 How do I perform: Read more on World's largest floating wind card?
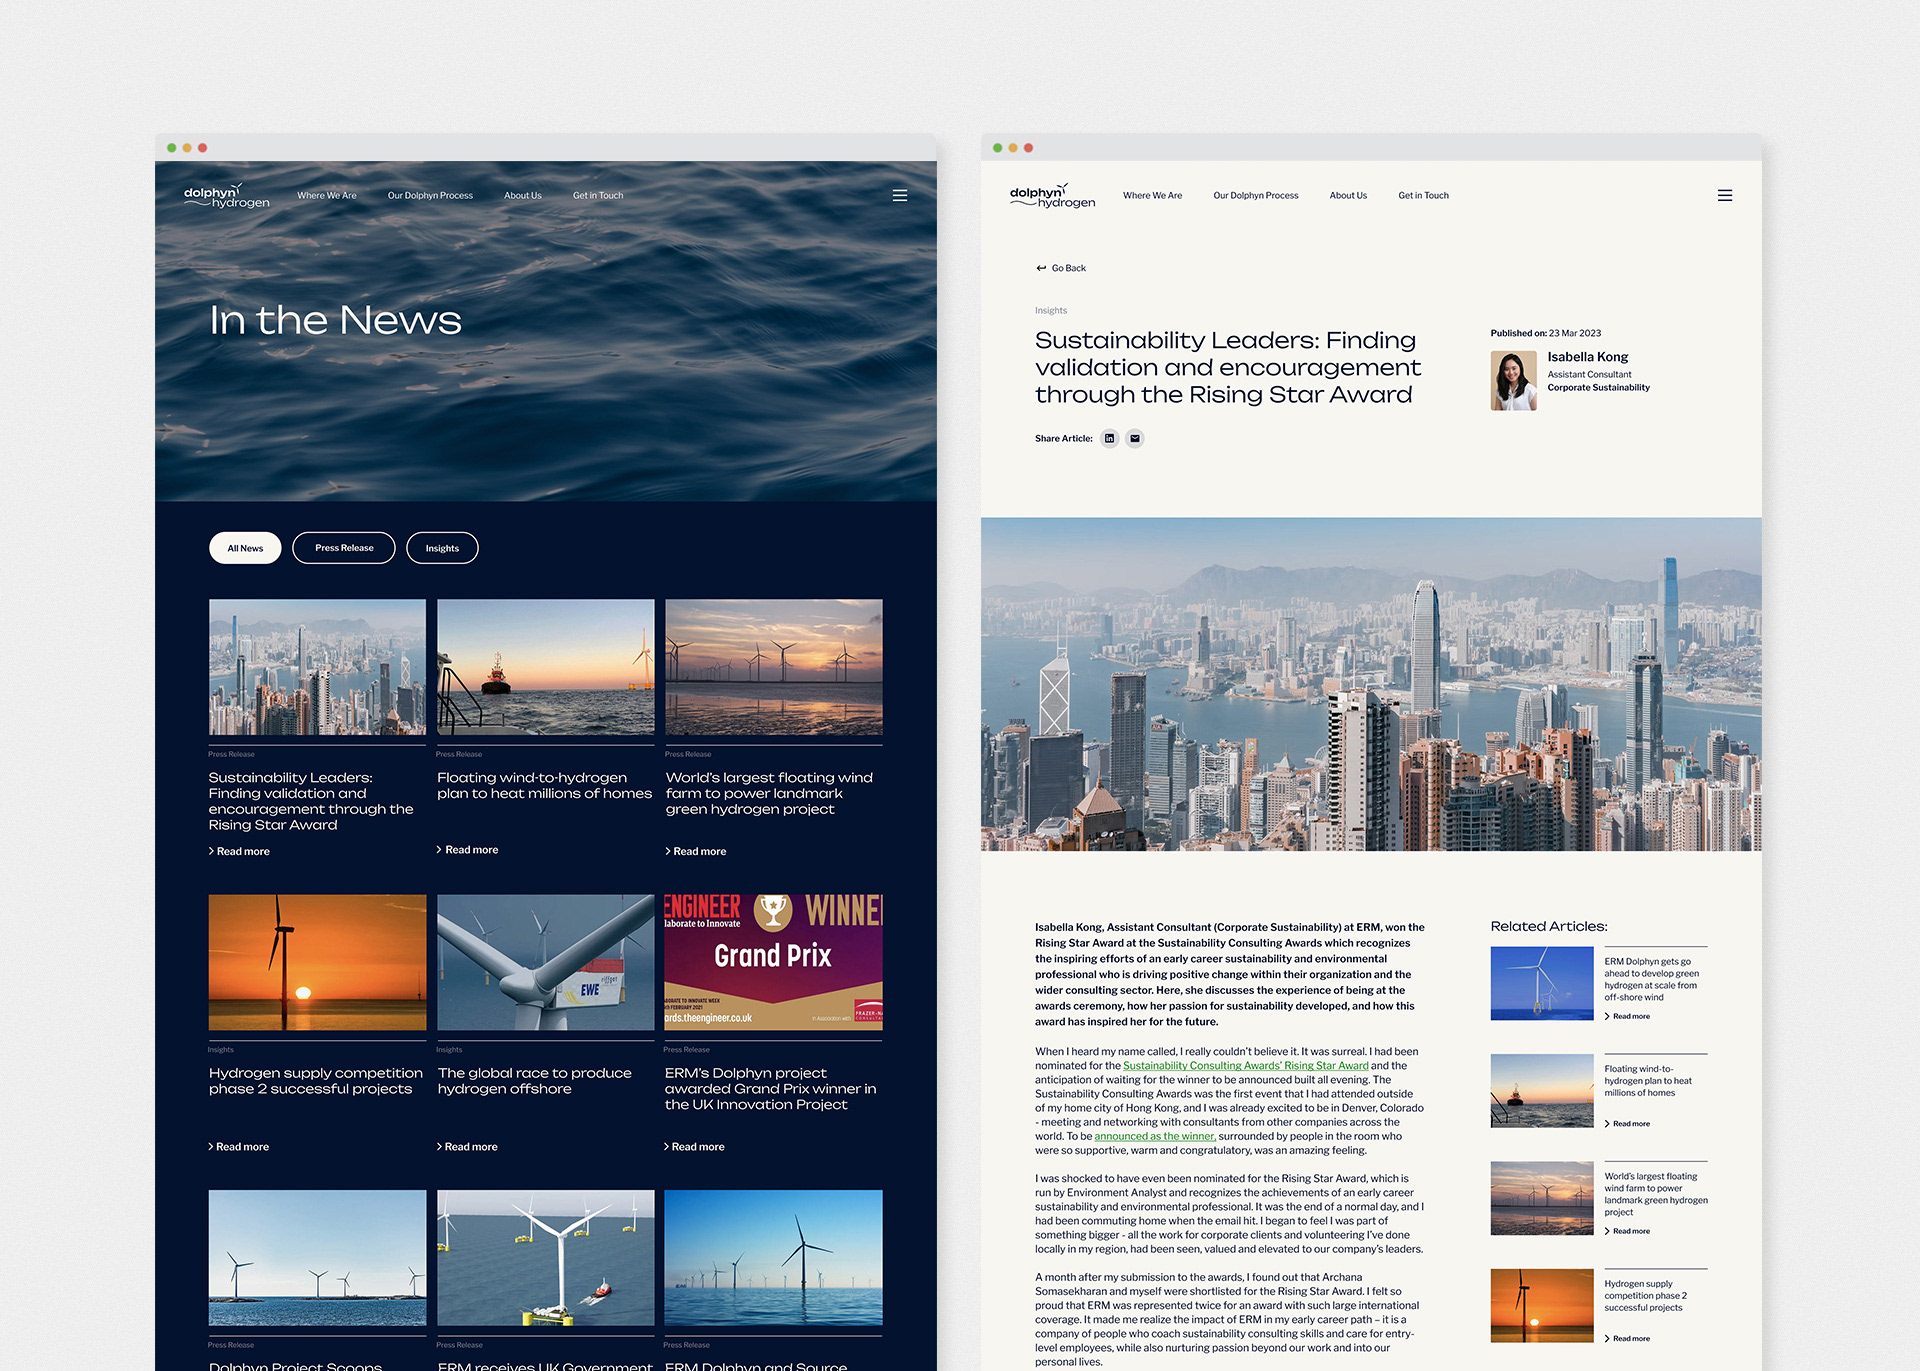tap(696, 851)
